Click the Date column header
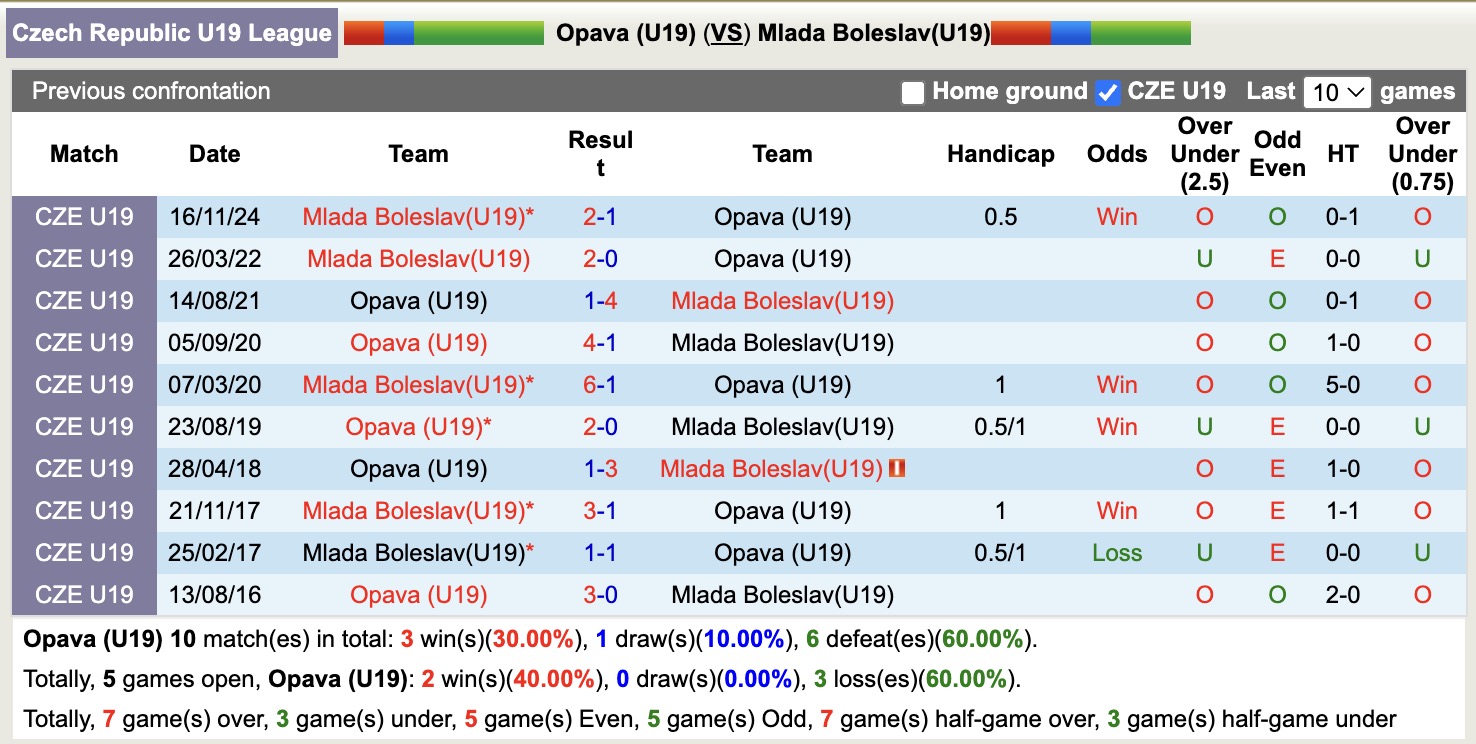 [214, 154]
